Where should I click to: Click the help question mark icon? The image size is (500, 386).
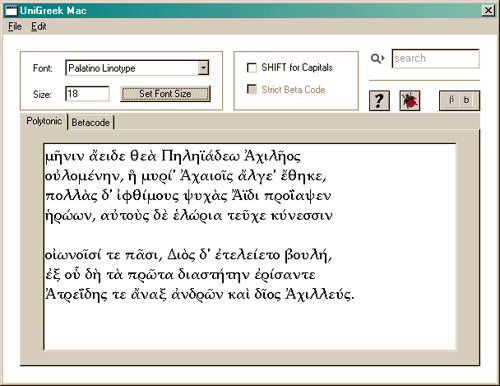point(379,101)
